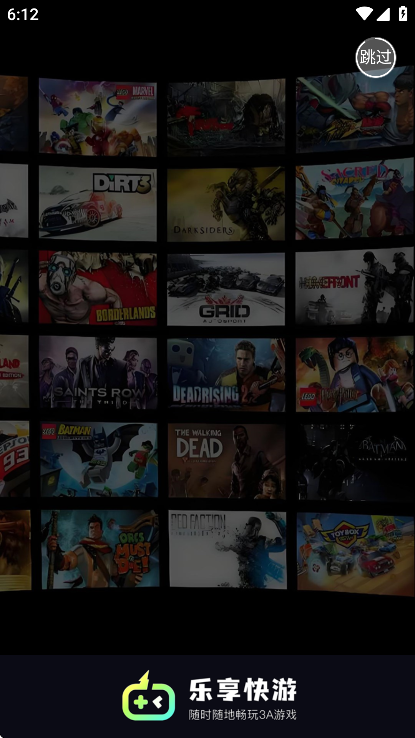Tap the 跳过 skip button
Image resolution: width=415 pixels, height=738 pixels.
[x=375, y=57]
